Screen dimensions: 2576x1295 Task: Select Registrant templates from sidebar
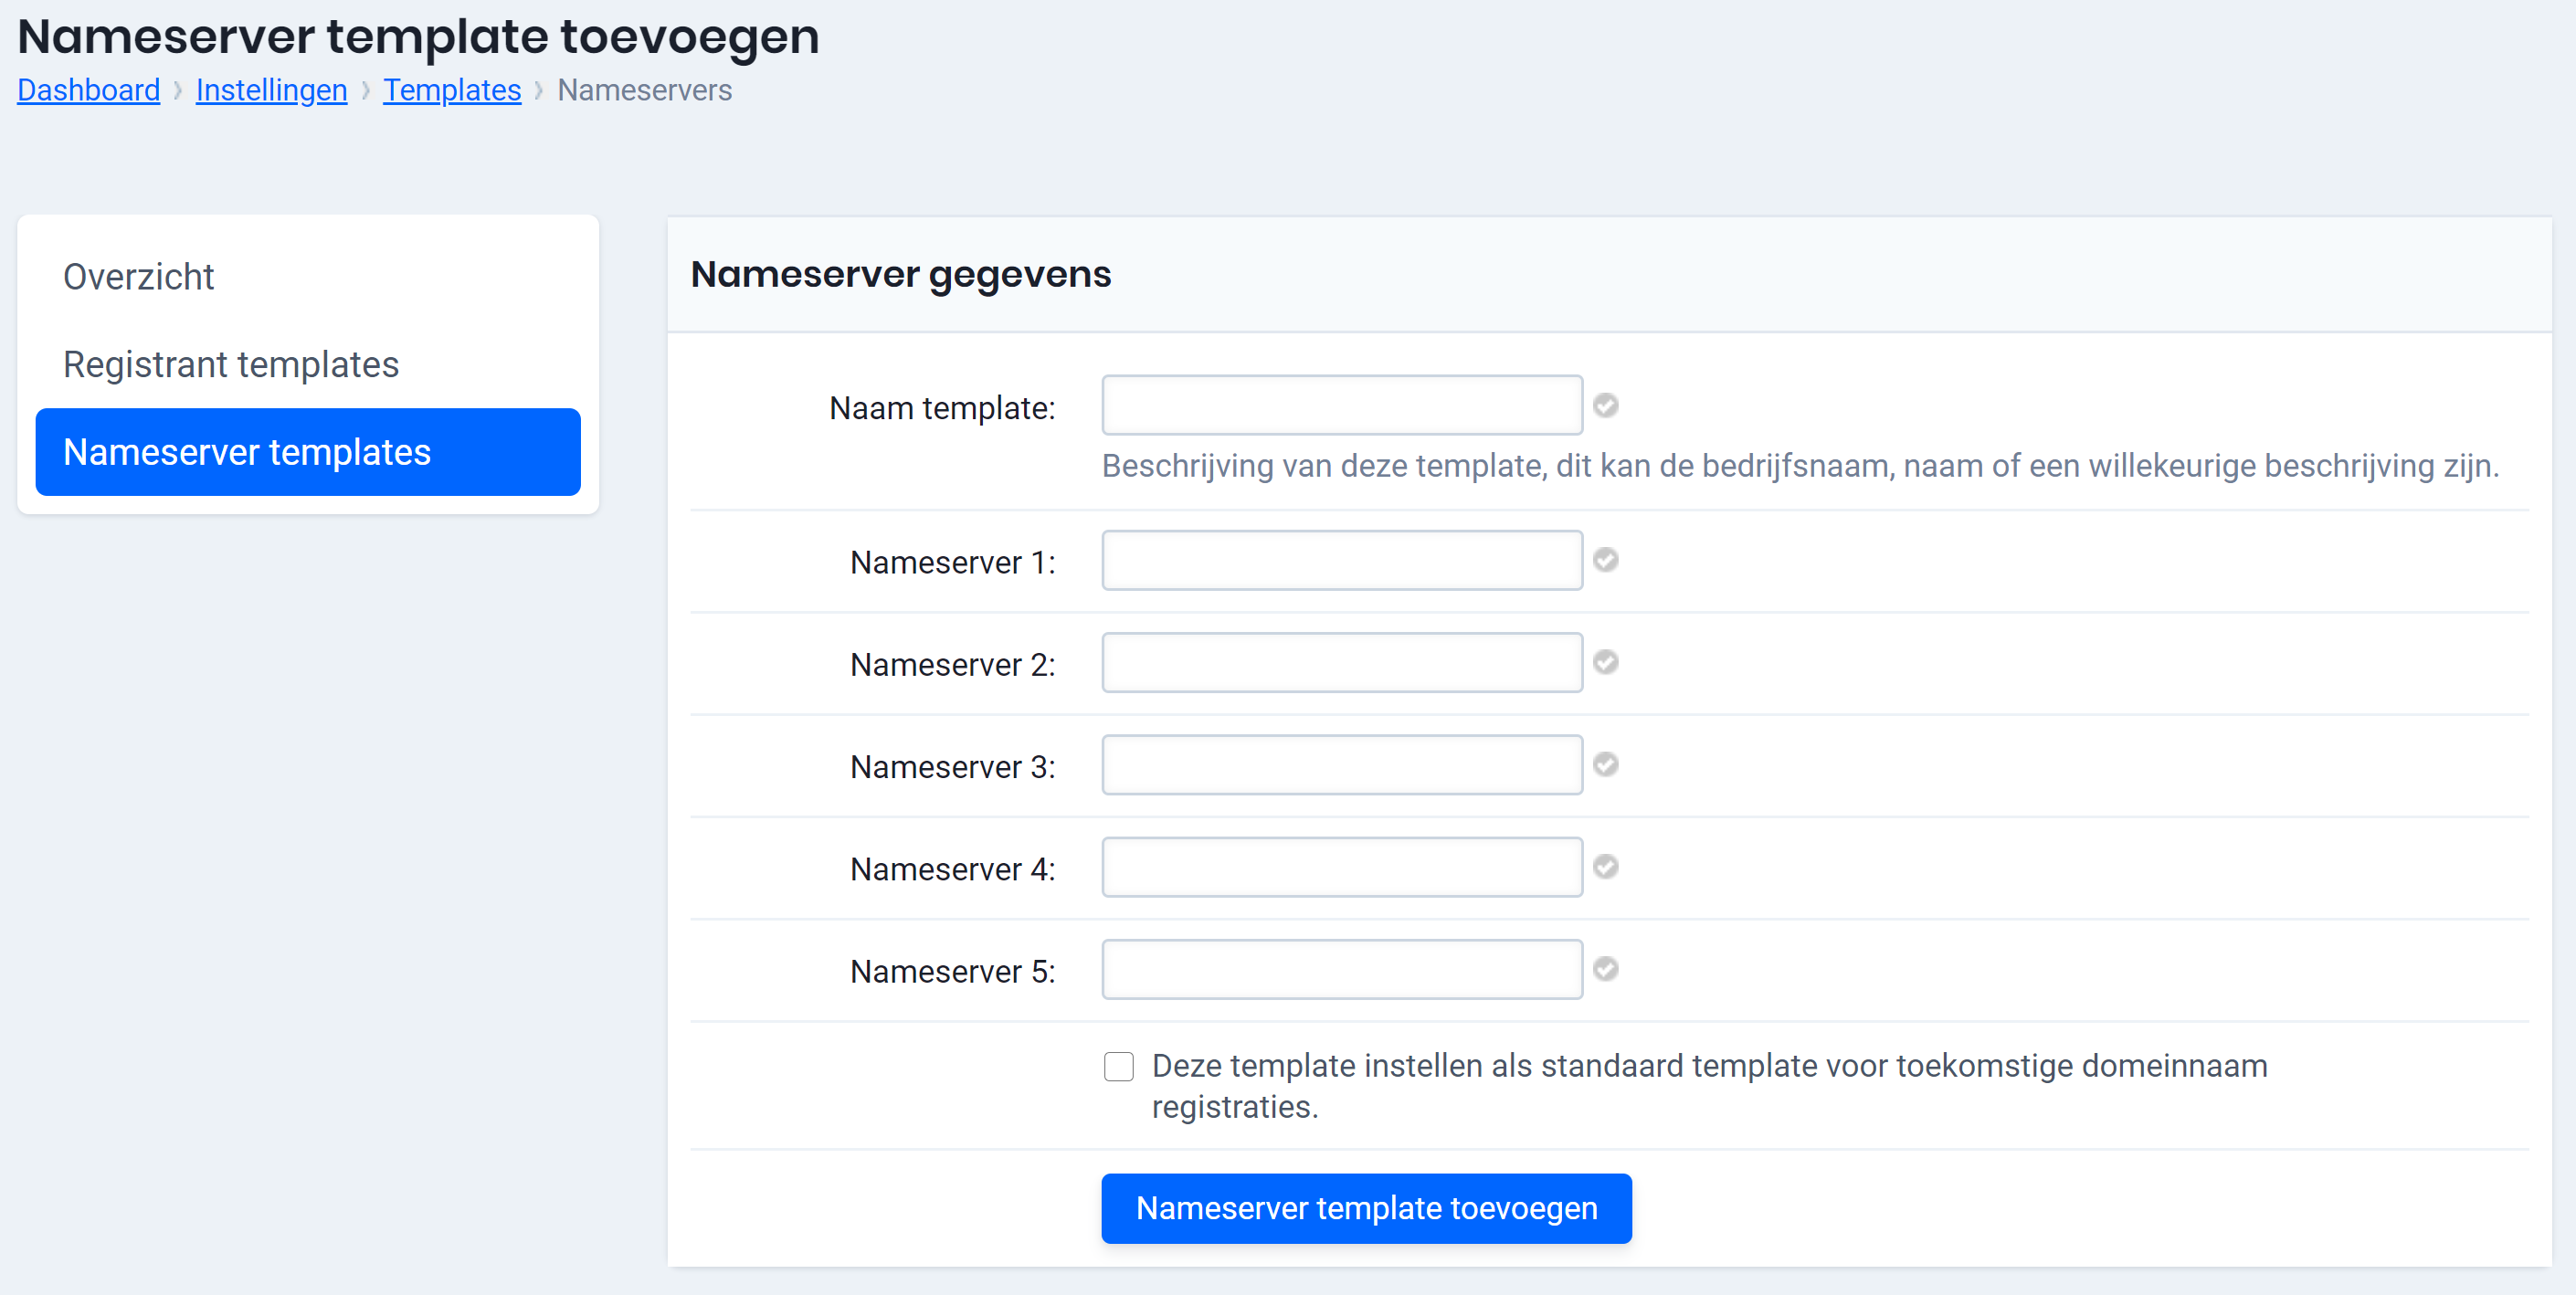tap(229, 363)
